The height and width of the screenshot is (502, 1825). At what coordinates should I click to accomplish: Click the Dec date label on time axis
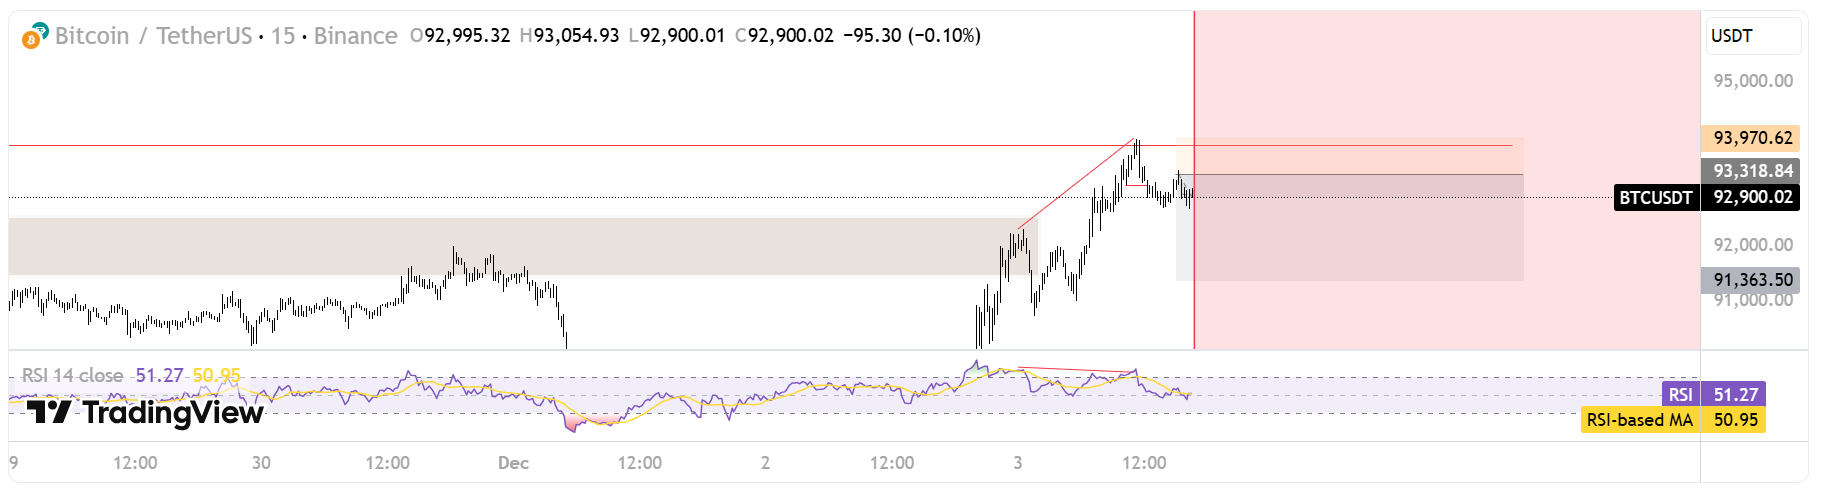tap(513, 463)
